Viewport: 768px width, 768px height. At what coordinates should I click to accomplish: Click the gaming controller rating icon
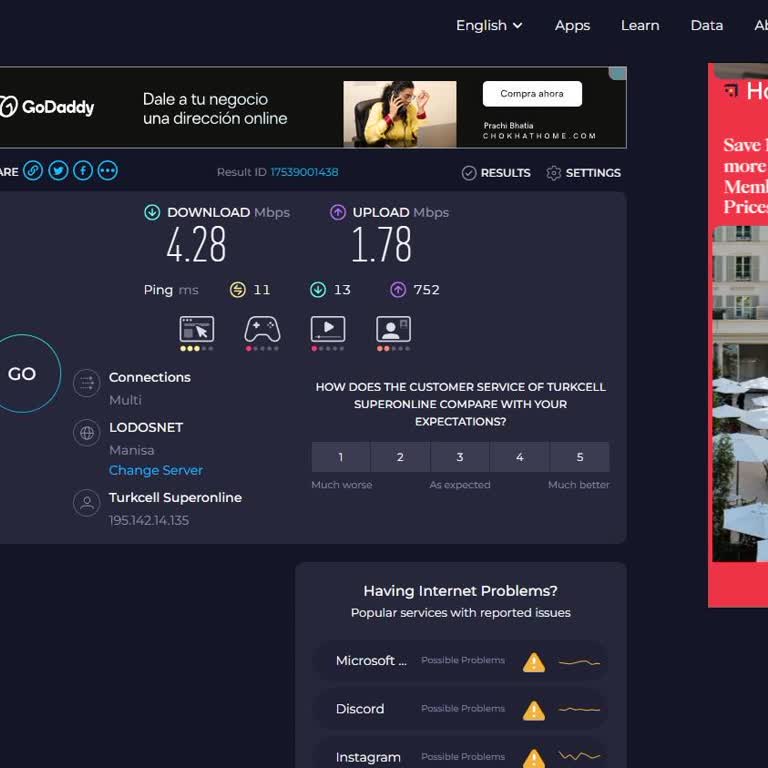pos(263,329)
